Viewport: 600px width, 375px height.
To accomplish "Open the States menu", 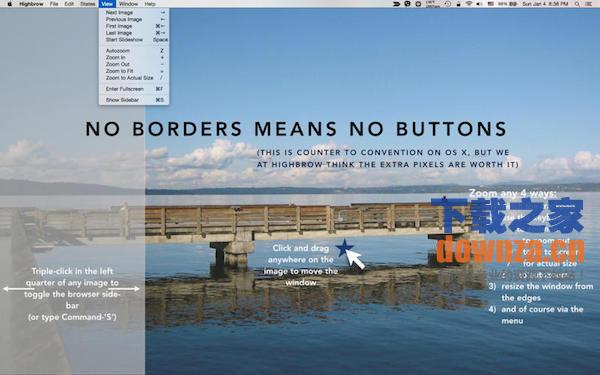I will click(x=88, y=4).
